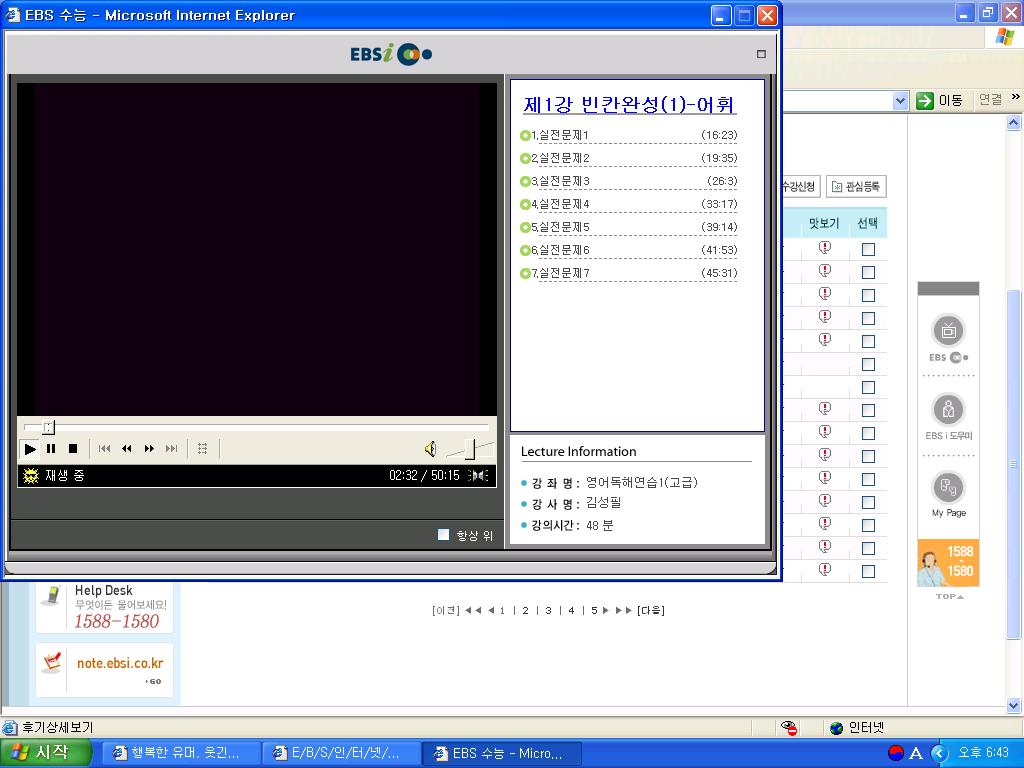Viewport: 1024px width, 768px height.
Task: Tick the third 선택 checkbox in the list
Action: pos(868,295)
